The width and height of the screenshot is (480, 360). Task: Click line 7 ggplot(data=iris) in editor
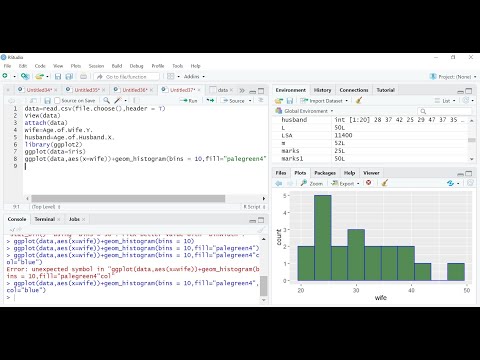click(x=55, y=151)
